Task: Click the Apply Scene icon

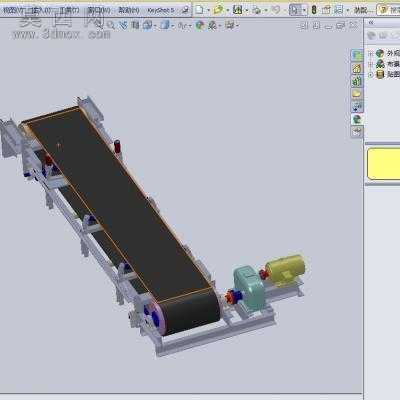Action: coord(212,25)
